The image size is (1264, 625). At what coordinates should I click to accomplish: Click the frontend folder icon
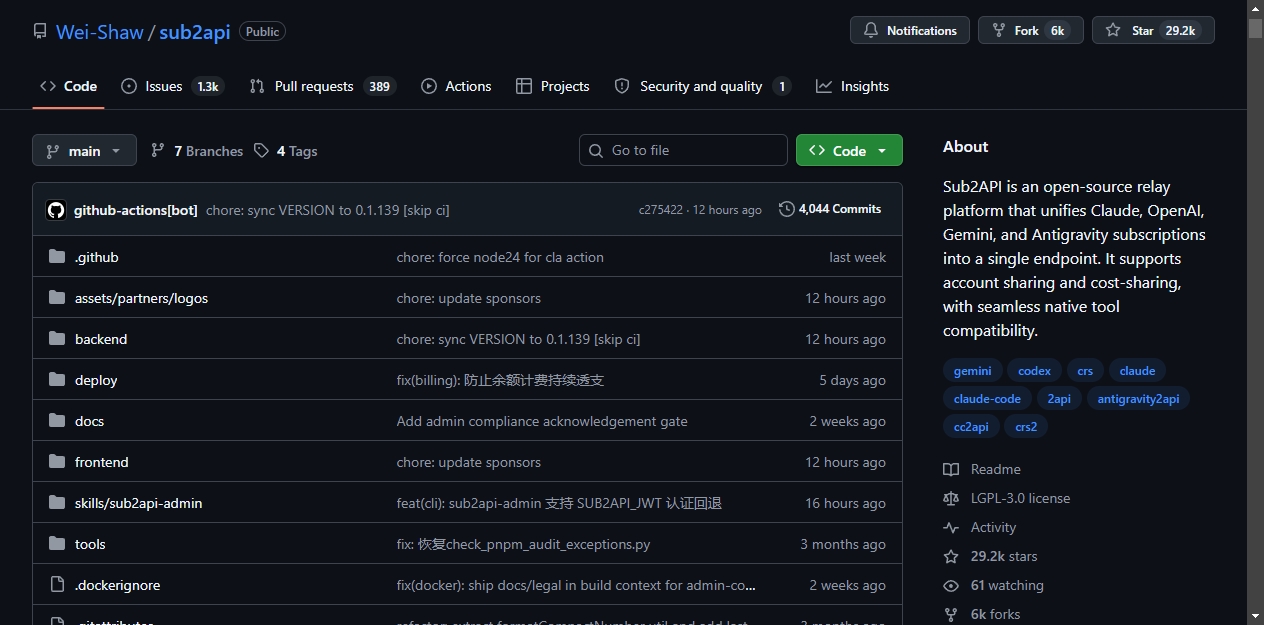click(57, 462)
